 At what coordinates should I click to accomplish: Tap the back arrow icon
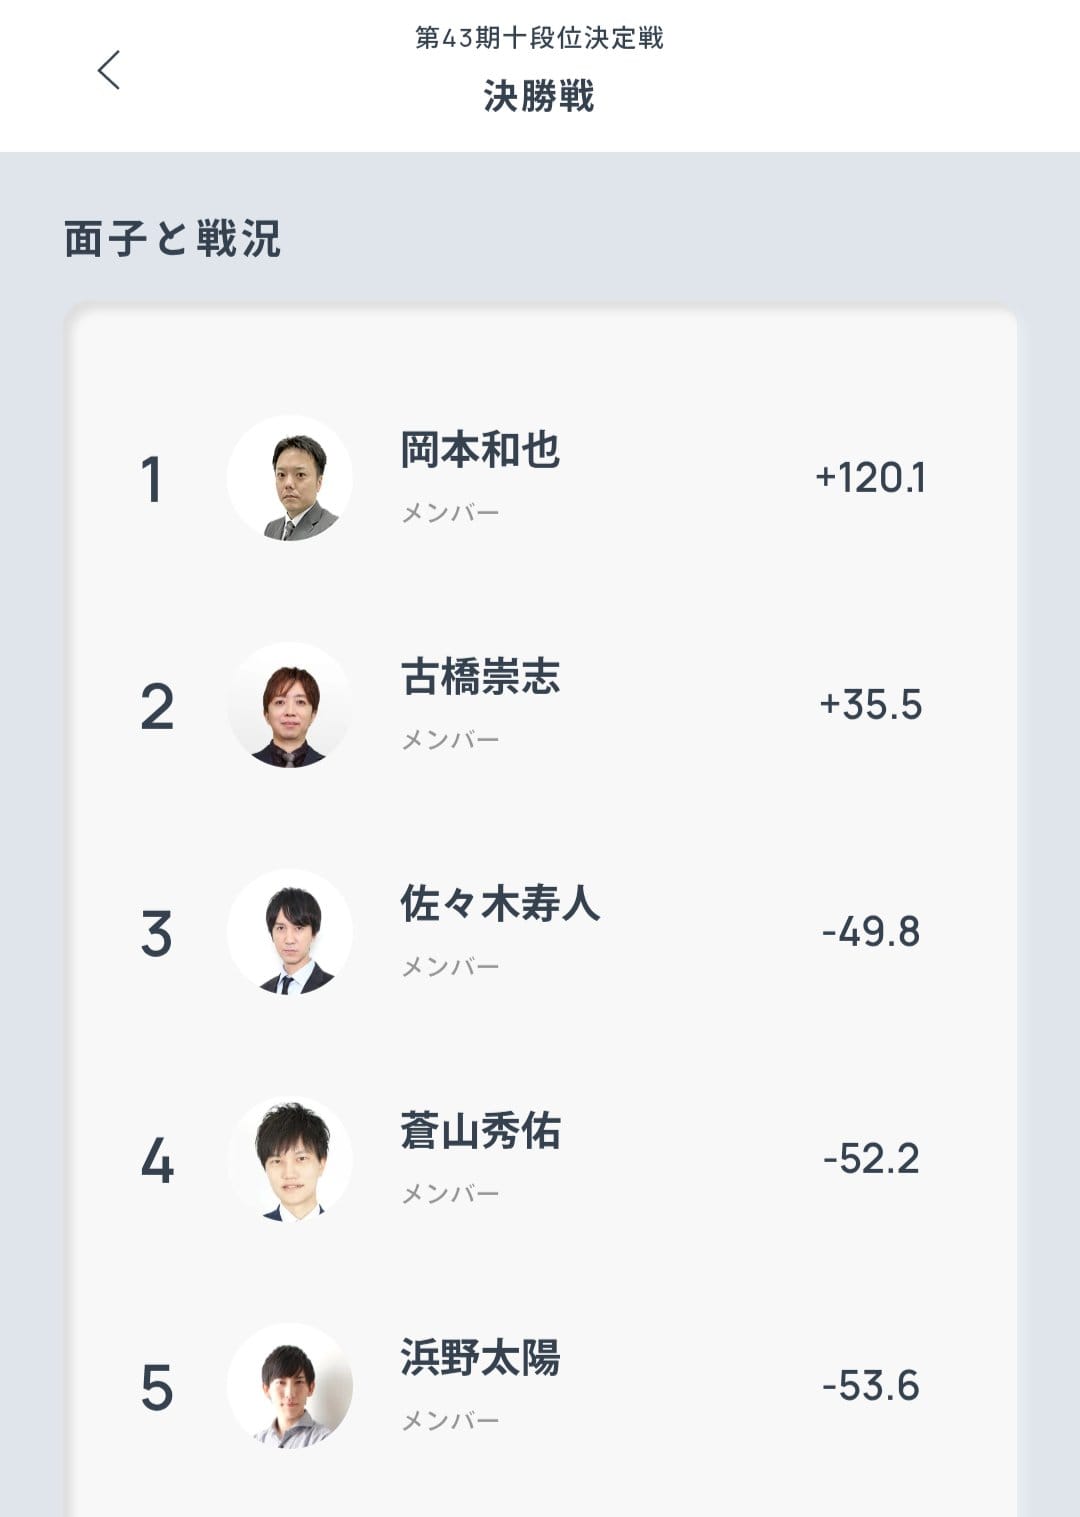coord(109,70)
